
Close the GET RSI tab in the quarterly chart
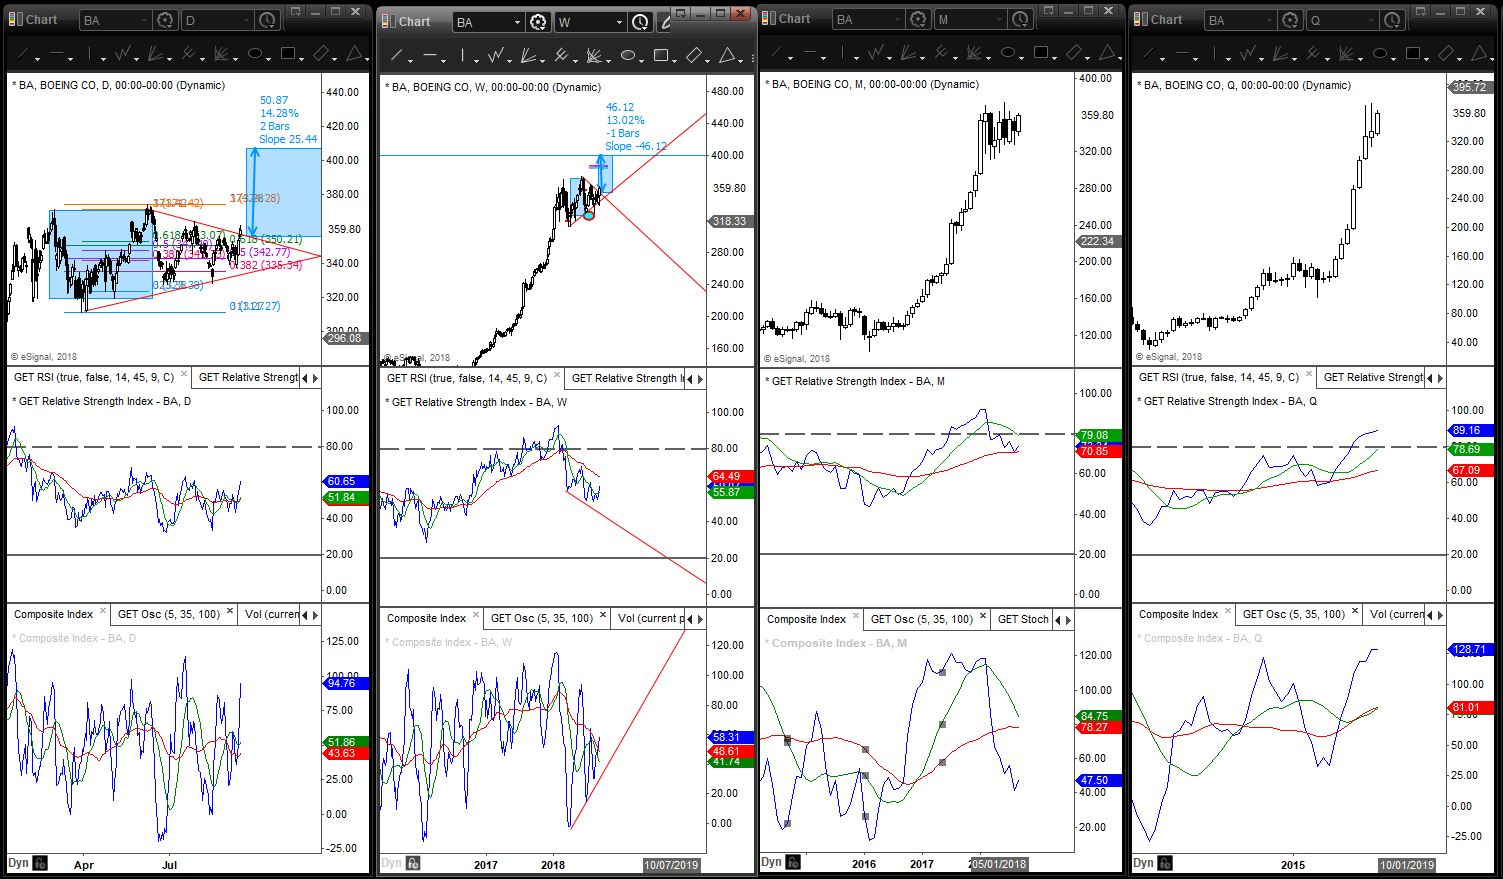click(1310, 376)
